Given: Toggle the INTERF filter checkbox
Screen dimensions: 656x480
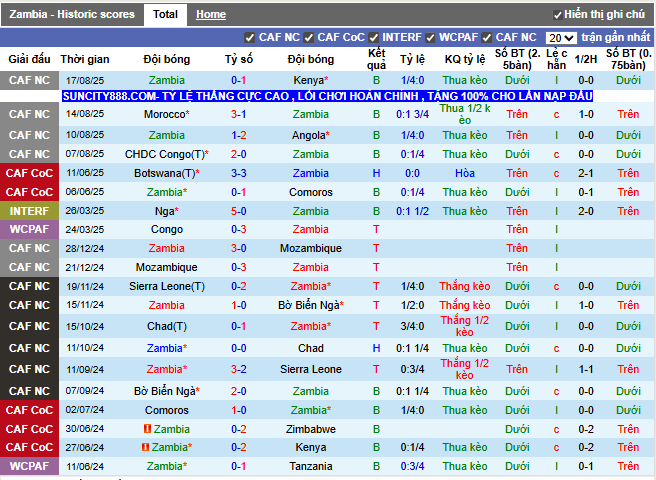Looking at the screenshot, I should [x=374, y=38].
